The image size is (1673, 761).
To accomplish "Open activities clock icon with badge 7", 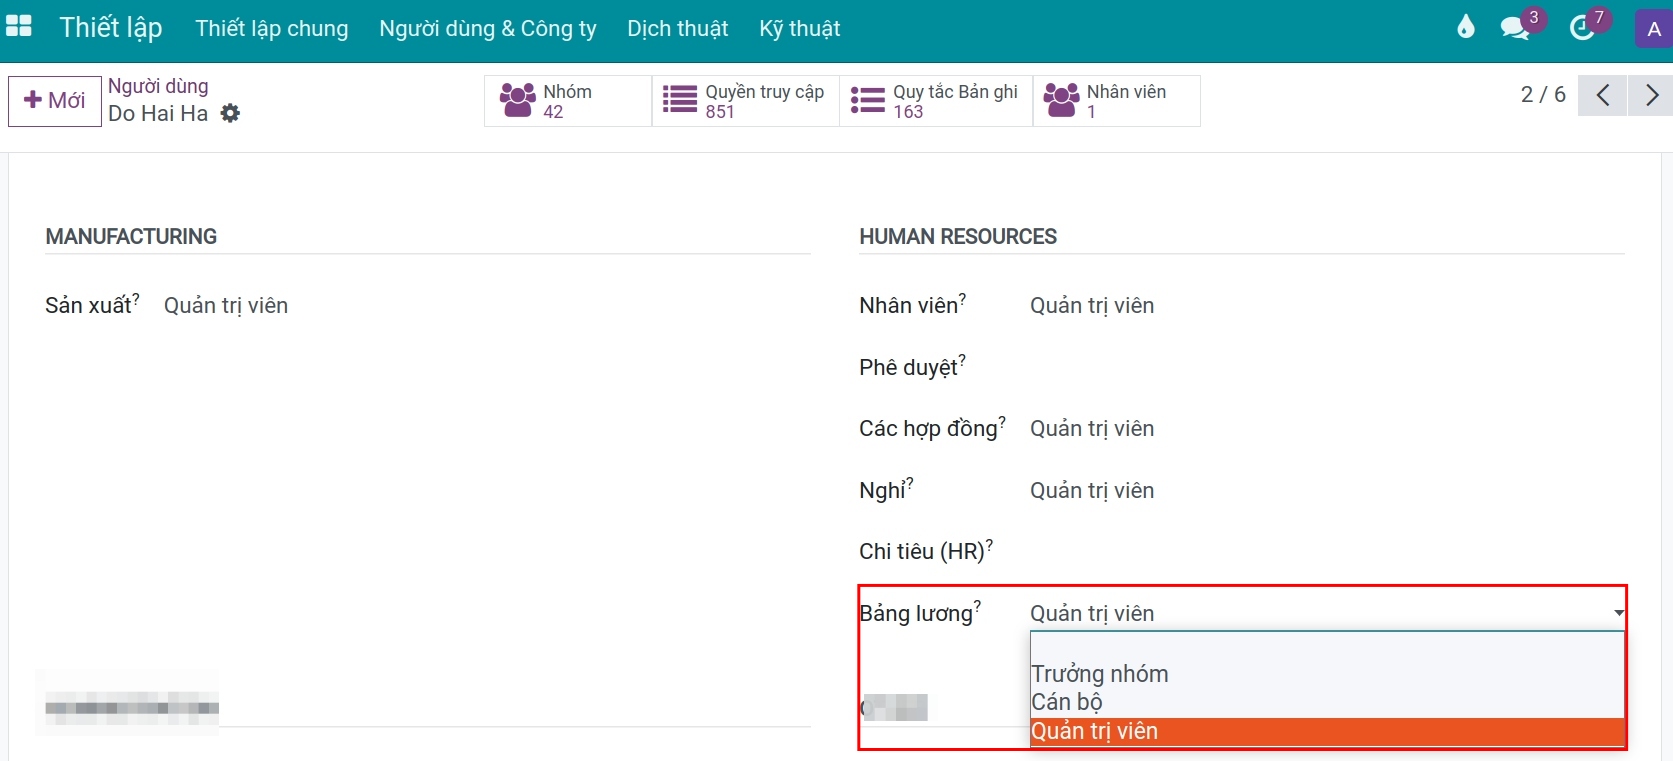I will point(1581,28).
